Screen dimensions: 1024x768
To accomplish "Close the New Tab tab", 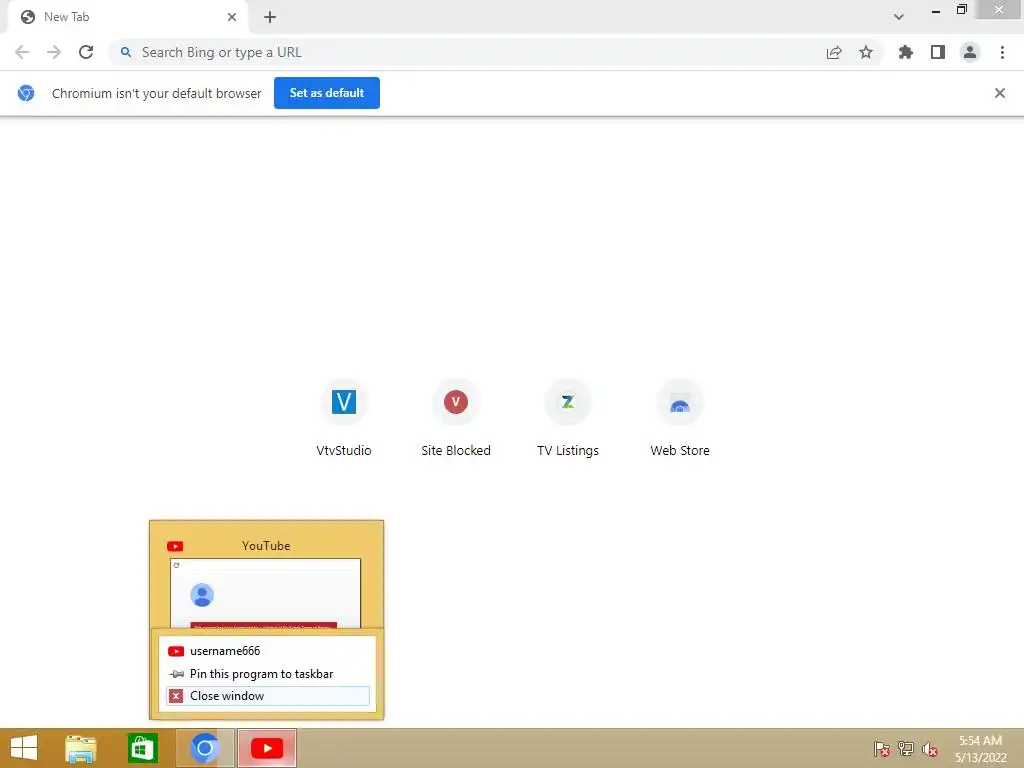I will click(232, 17).
